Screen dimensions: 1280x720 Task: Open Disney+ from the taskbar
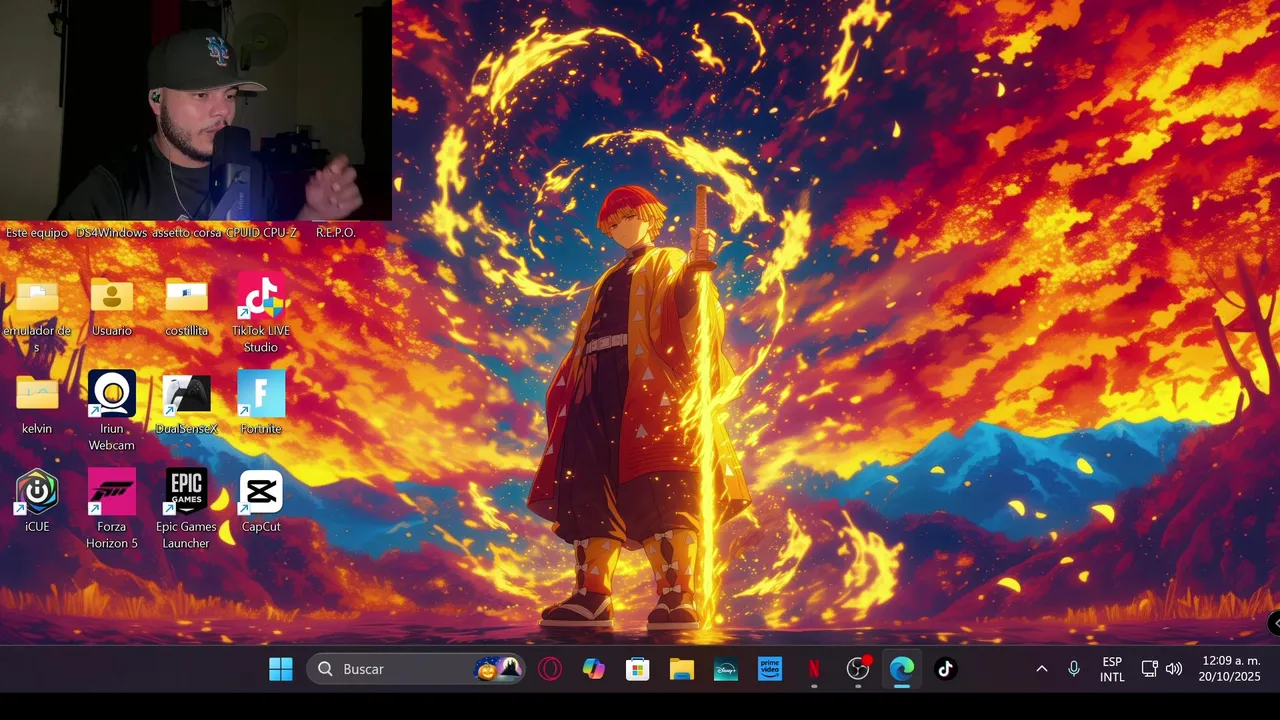click(x=726, y=669)
